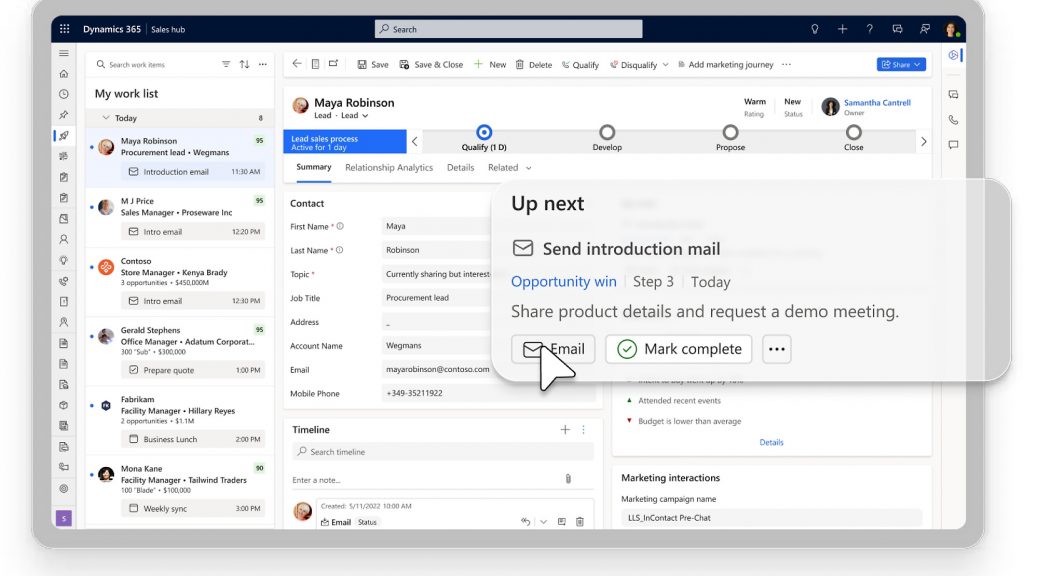Click the Mark complete button
1038x576 pixels.
click(679, 349)
